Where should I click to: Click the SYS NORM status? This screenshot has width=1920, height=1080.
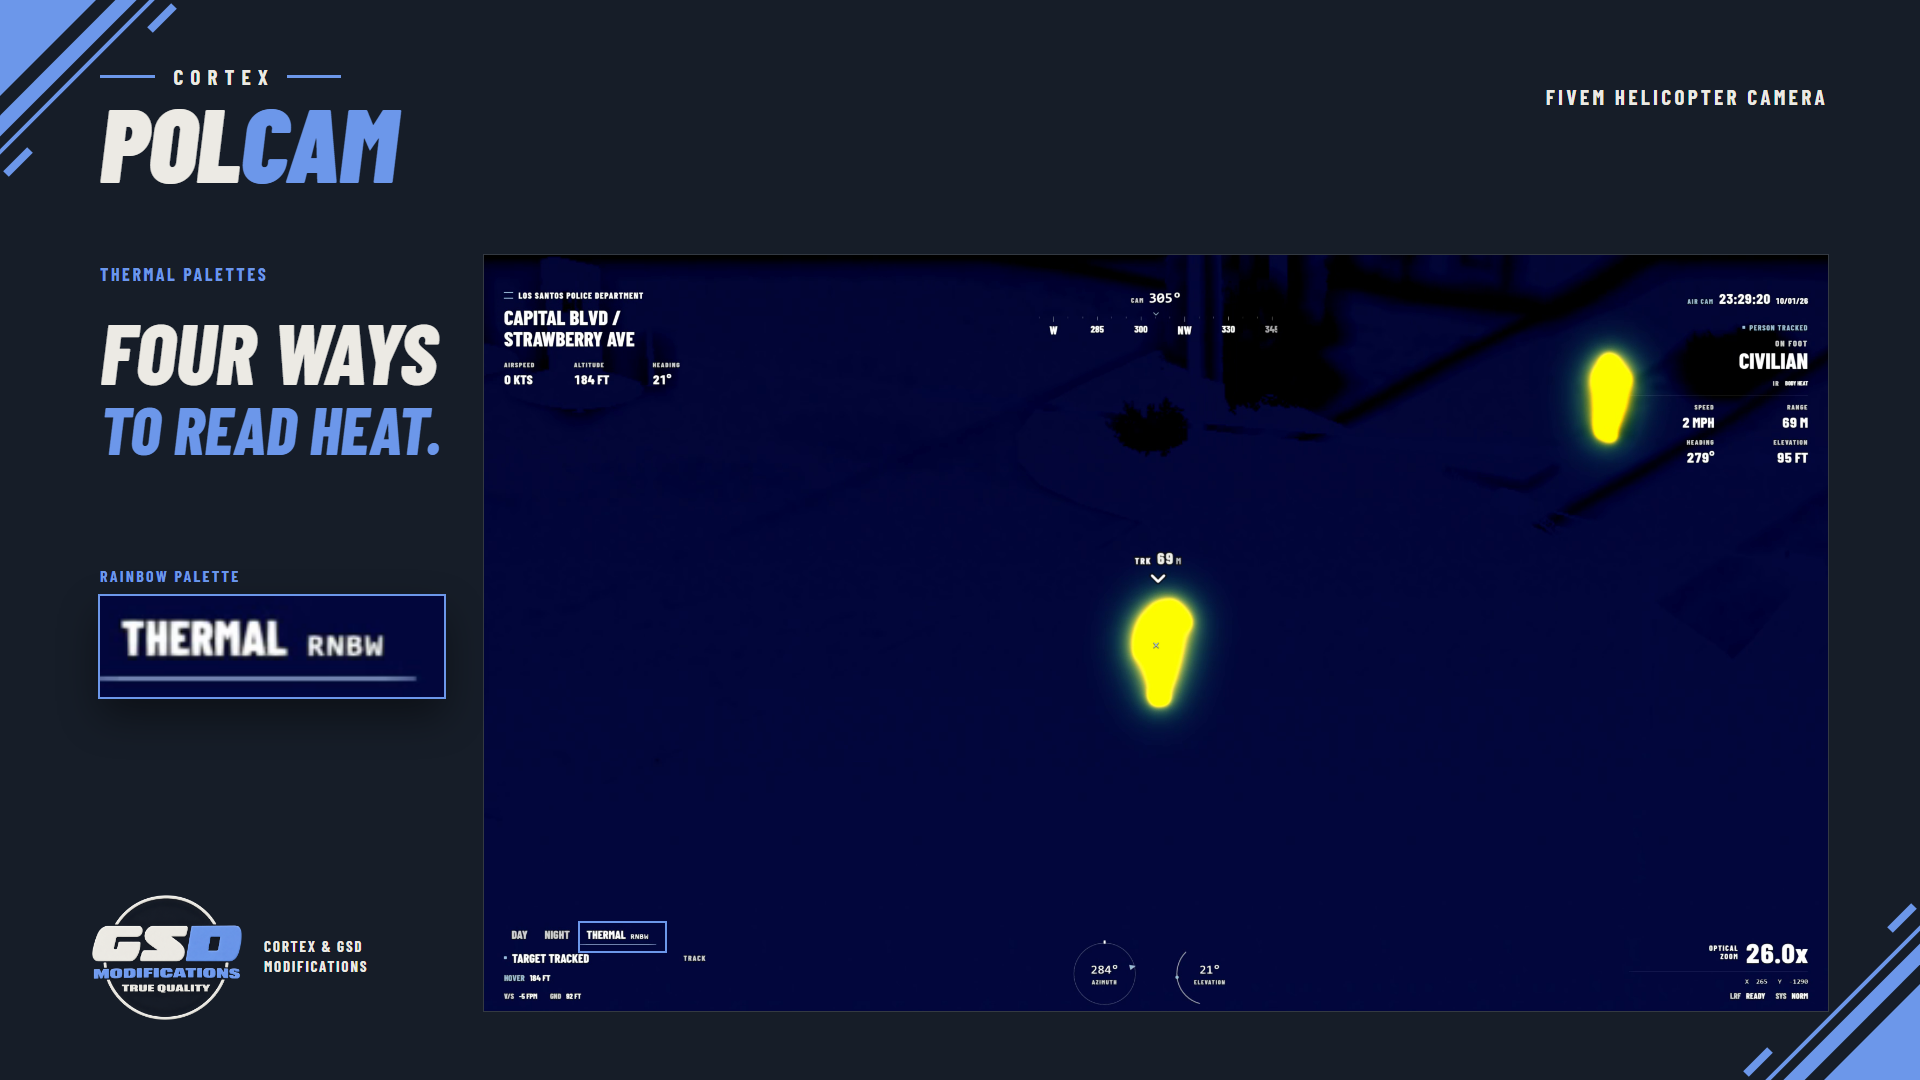[x=1792, y=996]
